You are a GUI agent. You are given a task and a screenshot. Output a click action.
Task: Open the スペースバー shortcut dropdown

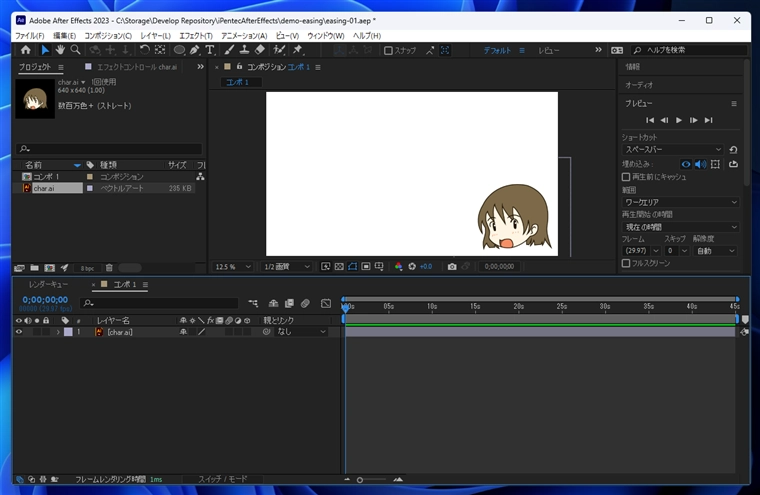673,149
